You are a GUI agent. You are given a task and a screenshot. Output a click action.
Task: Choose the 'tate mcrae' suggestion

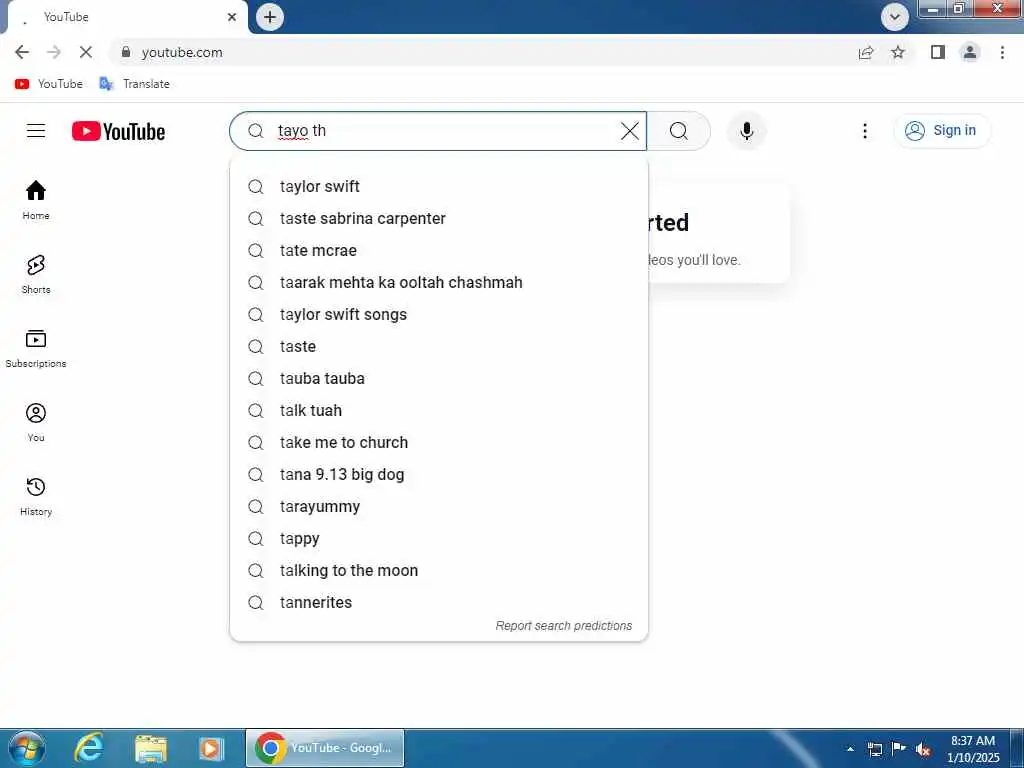pos(439,250)
